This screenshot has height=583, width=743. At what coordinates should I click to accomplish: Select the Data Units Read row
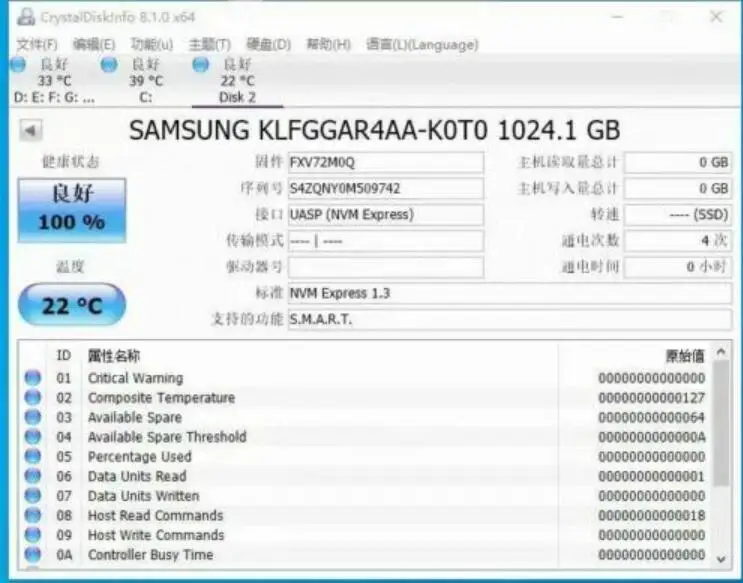(x=365, y=476)
